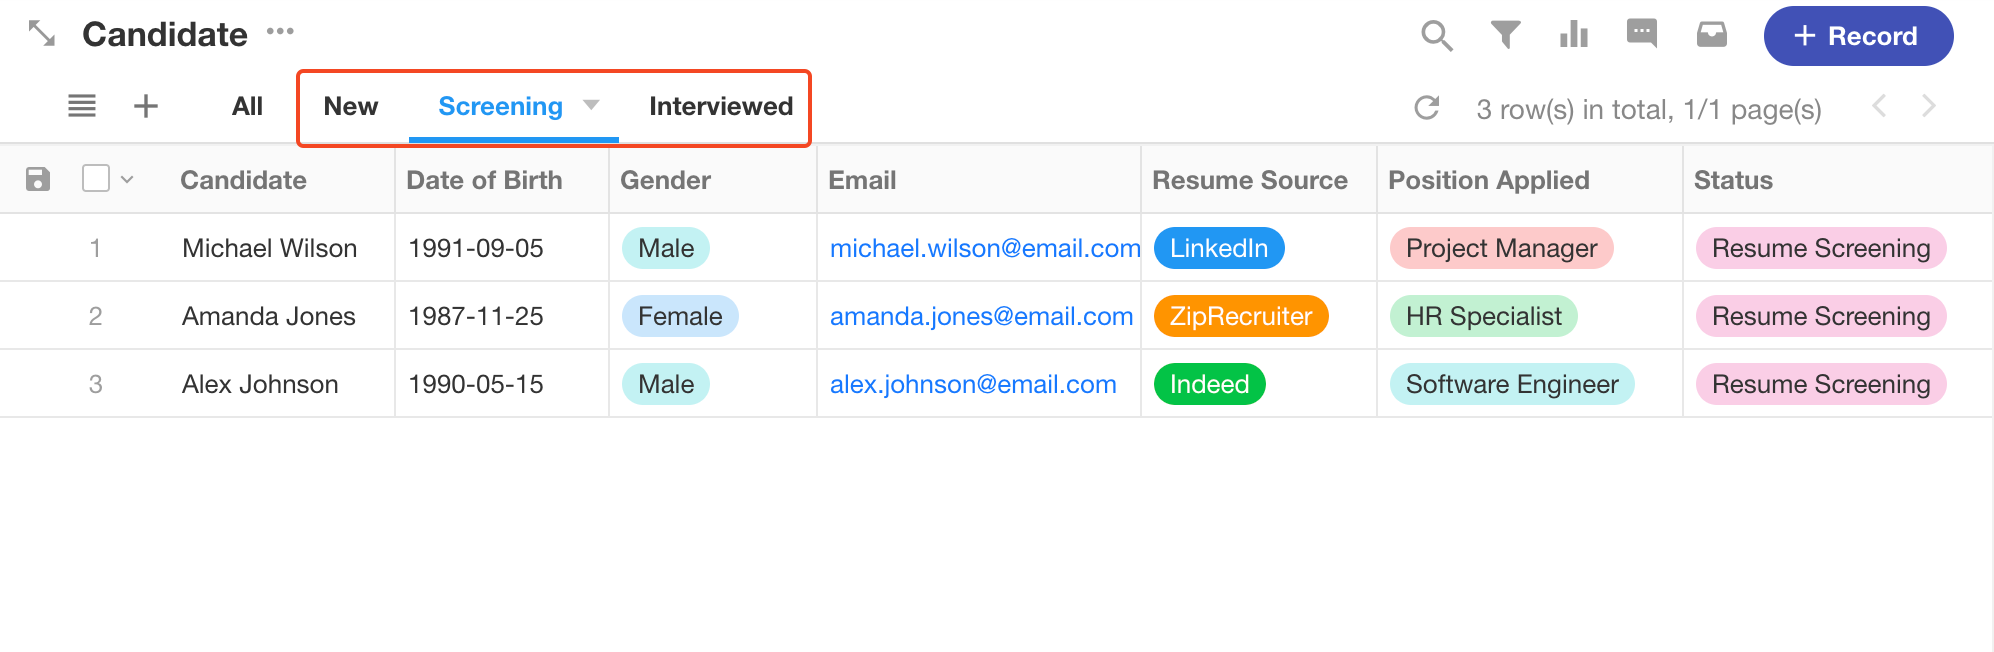
Task: Open the search magnifier icon
Action: point(1437,36)
